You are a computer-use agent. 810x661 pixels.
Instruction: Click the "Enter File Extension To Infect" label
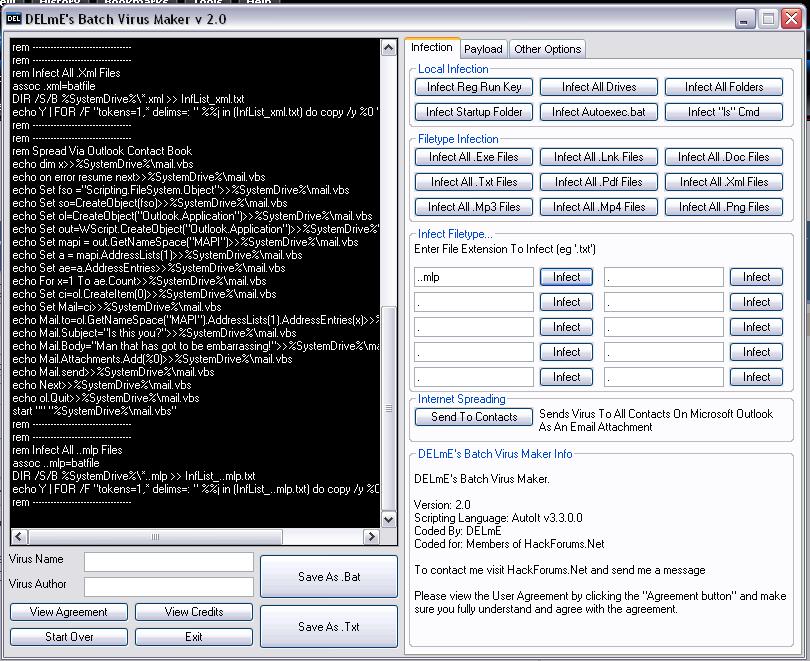point(505,249)
